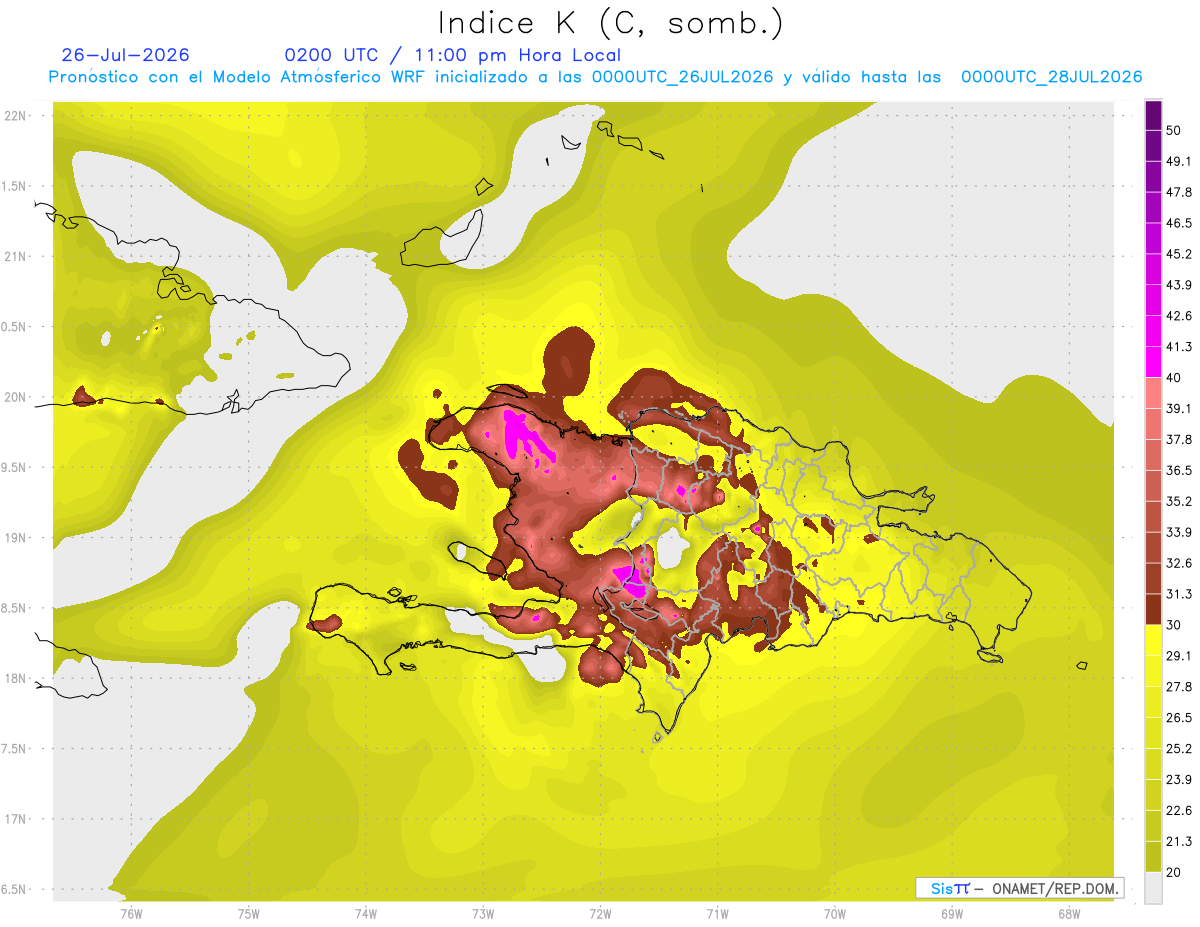Screen dimensions: 1200x927
Task: Click the colorbar value 47.8
Action: tap(1179, 192)
